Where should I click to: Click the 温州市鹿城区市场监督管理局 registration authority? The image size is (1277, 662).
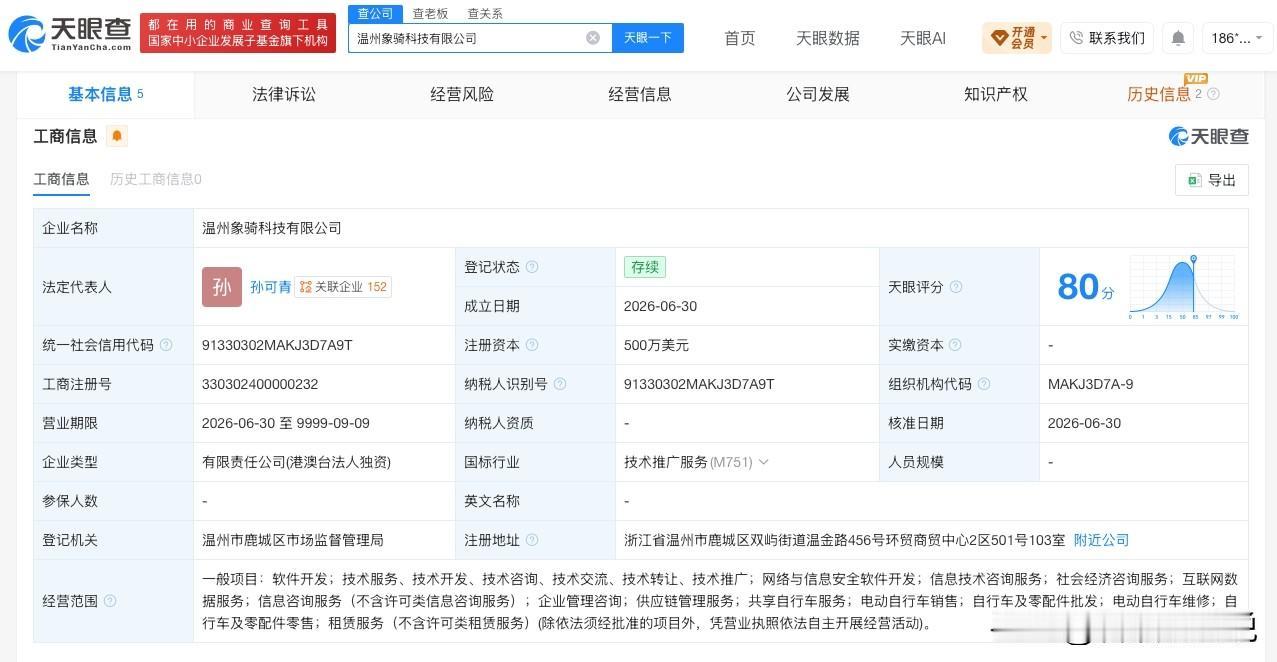[x=293, y=540]
